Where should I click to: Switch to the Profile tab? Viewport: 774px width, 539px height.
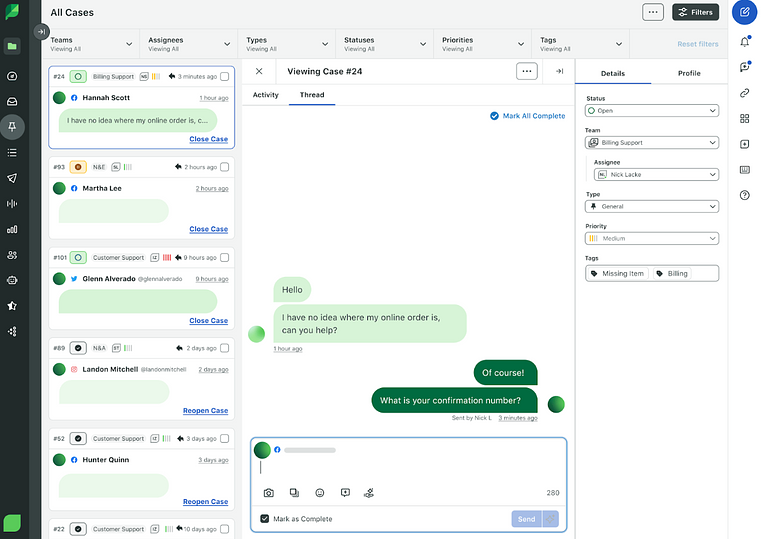[689, 73]
